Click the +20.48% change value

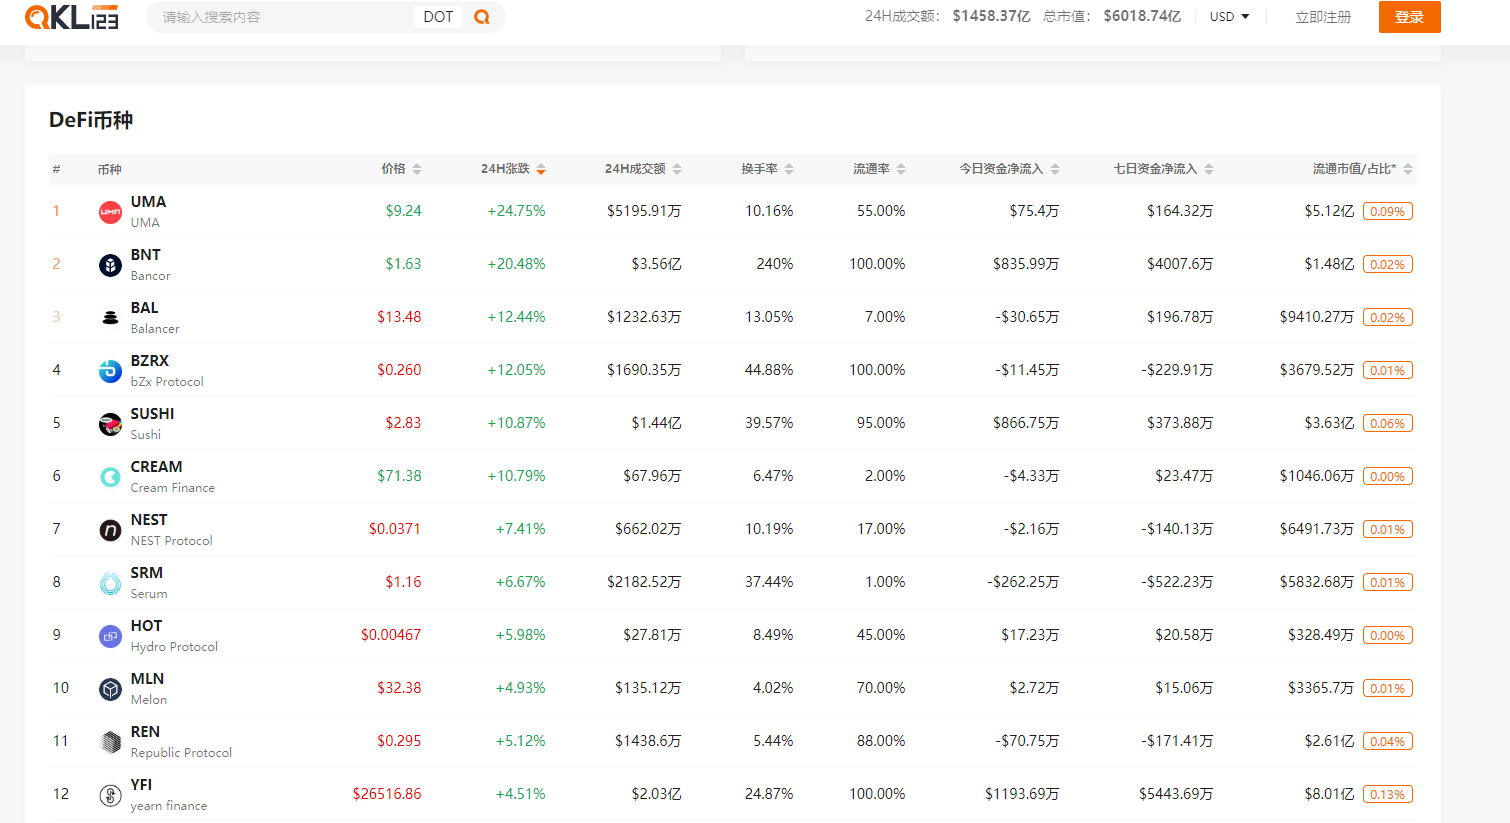pos(516,264)
